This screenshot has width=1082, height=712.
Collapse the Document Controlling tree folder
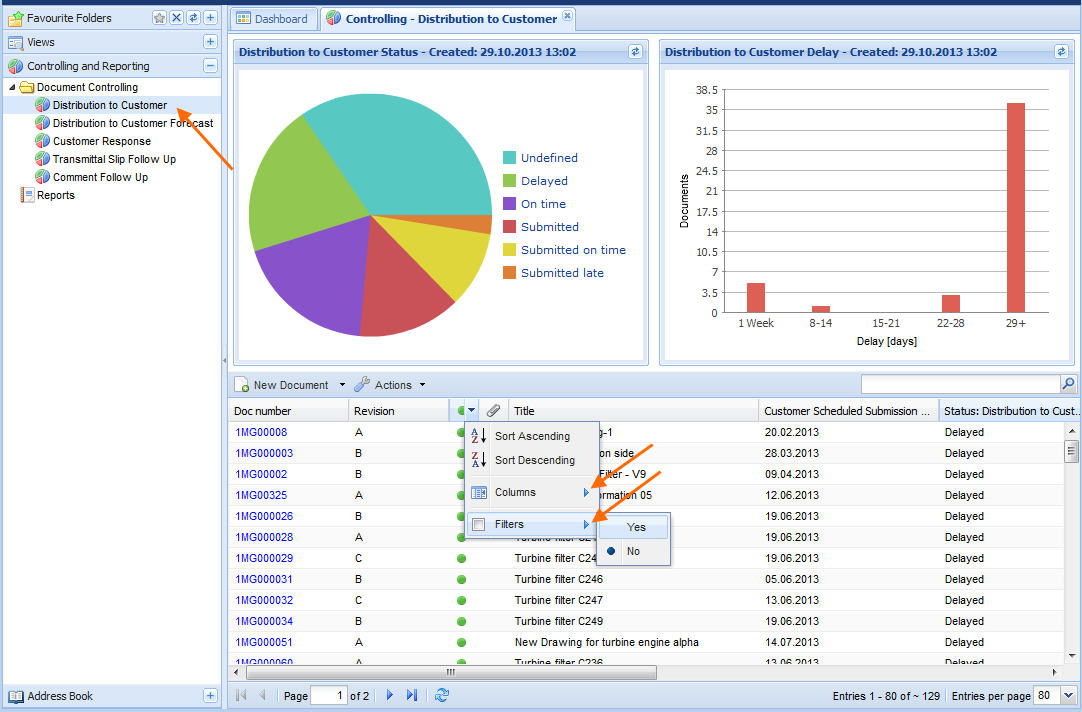pos(13,88)
